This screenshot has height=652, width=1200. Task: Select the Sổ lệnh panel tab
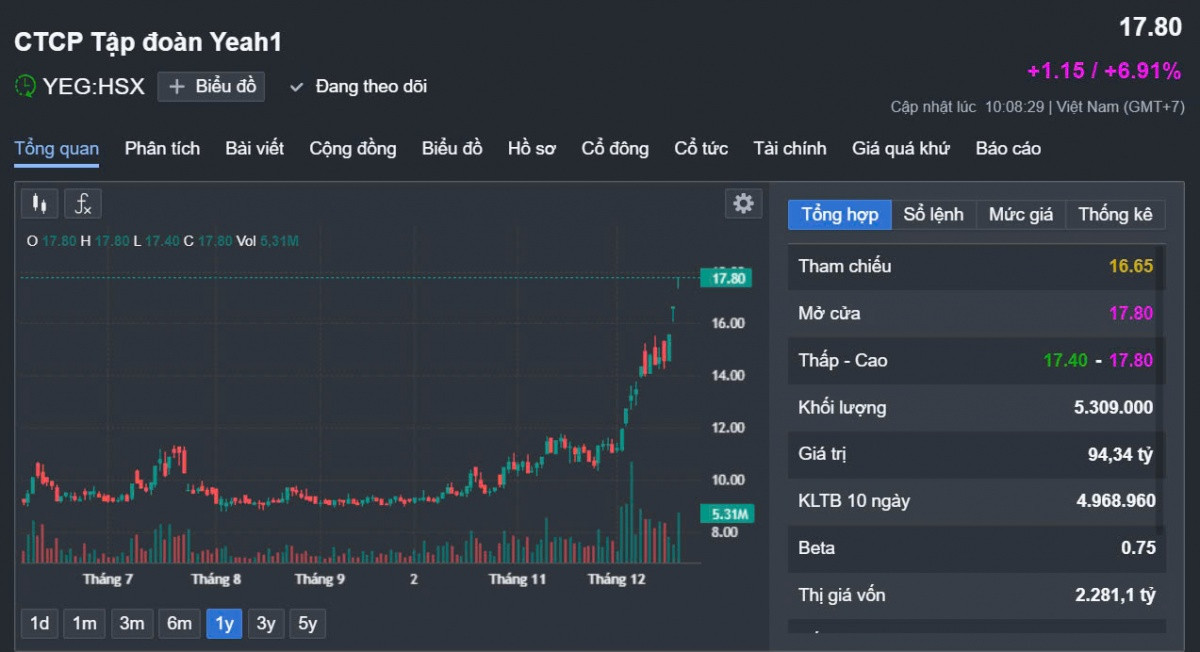pos(933,214)
